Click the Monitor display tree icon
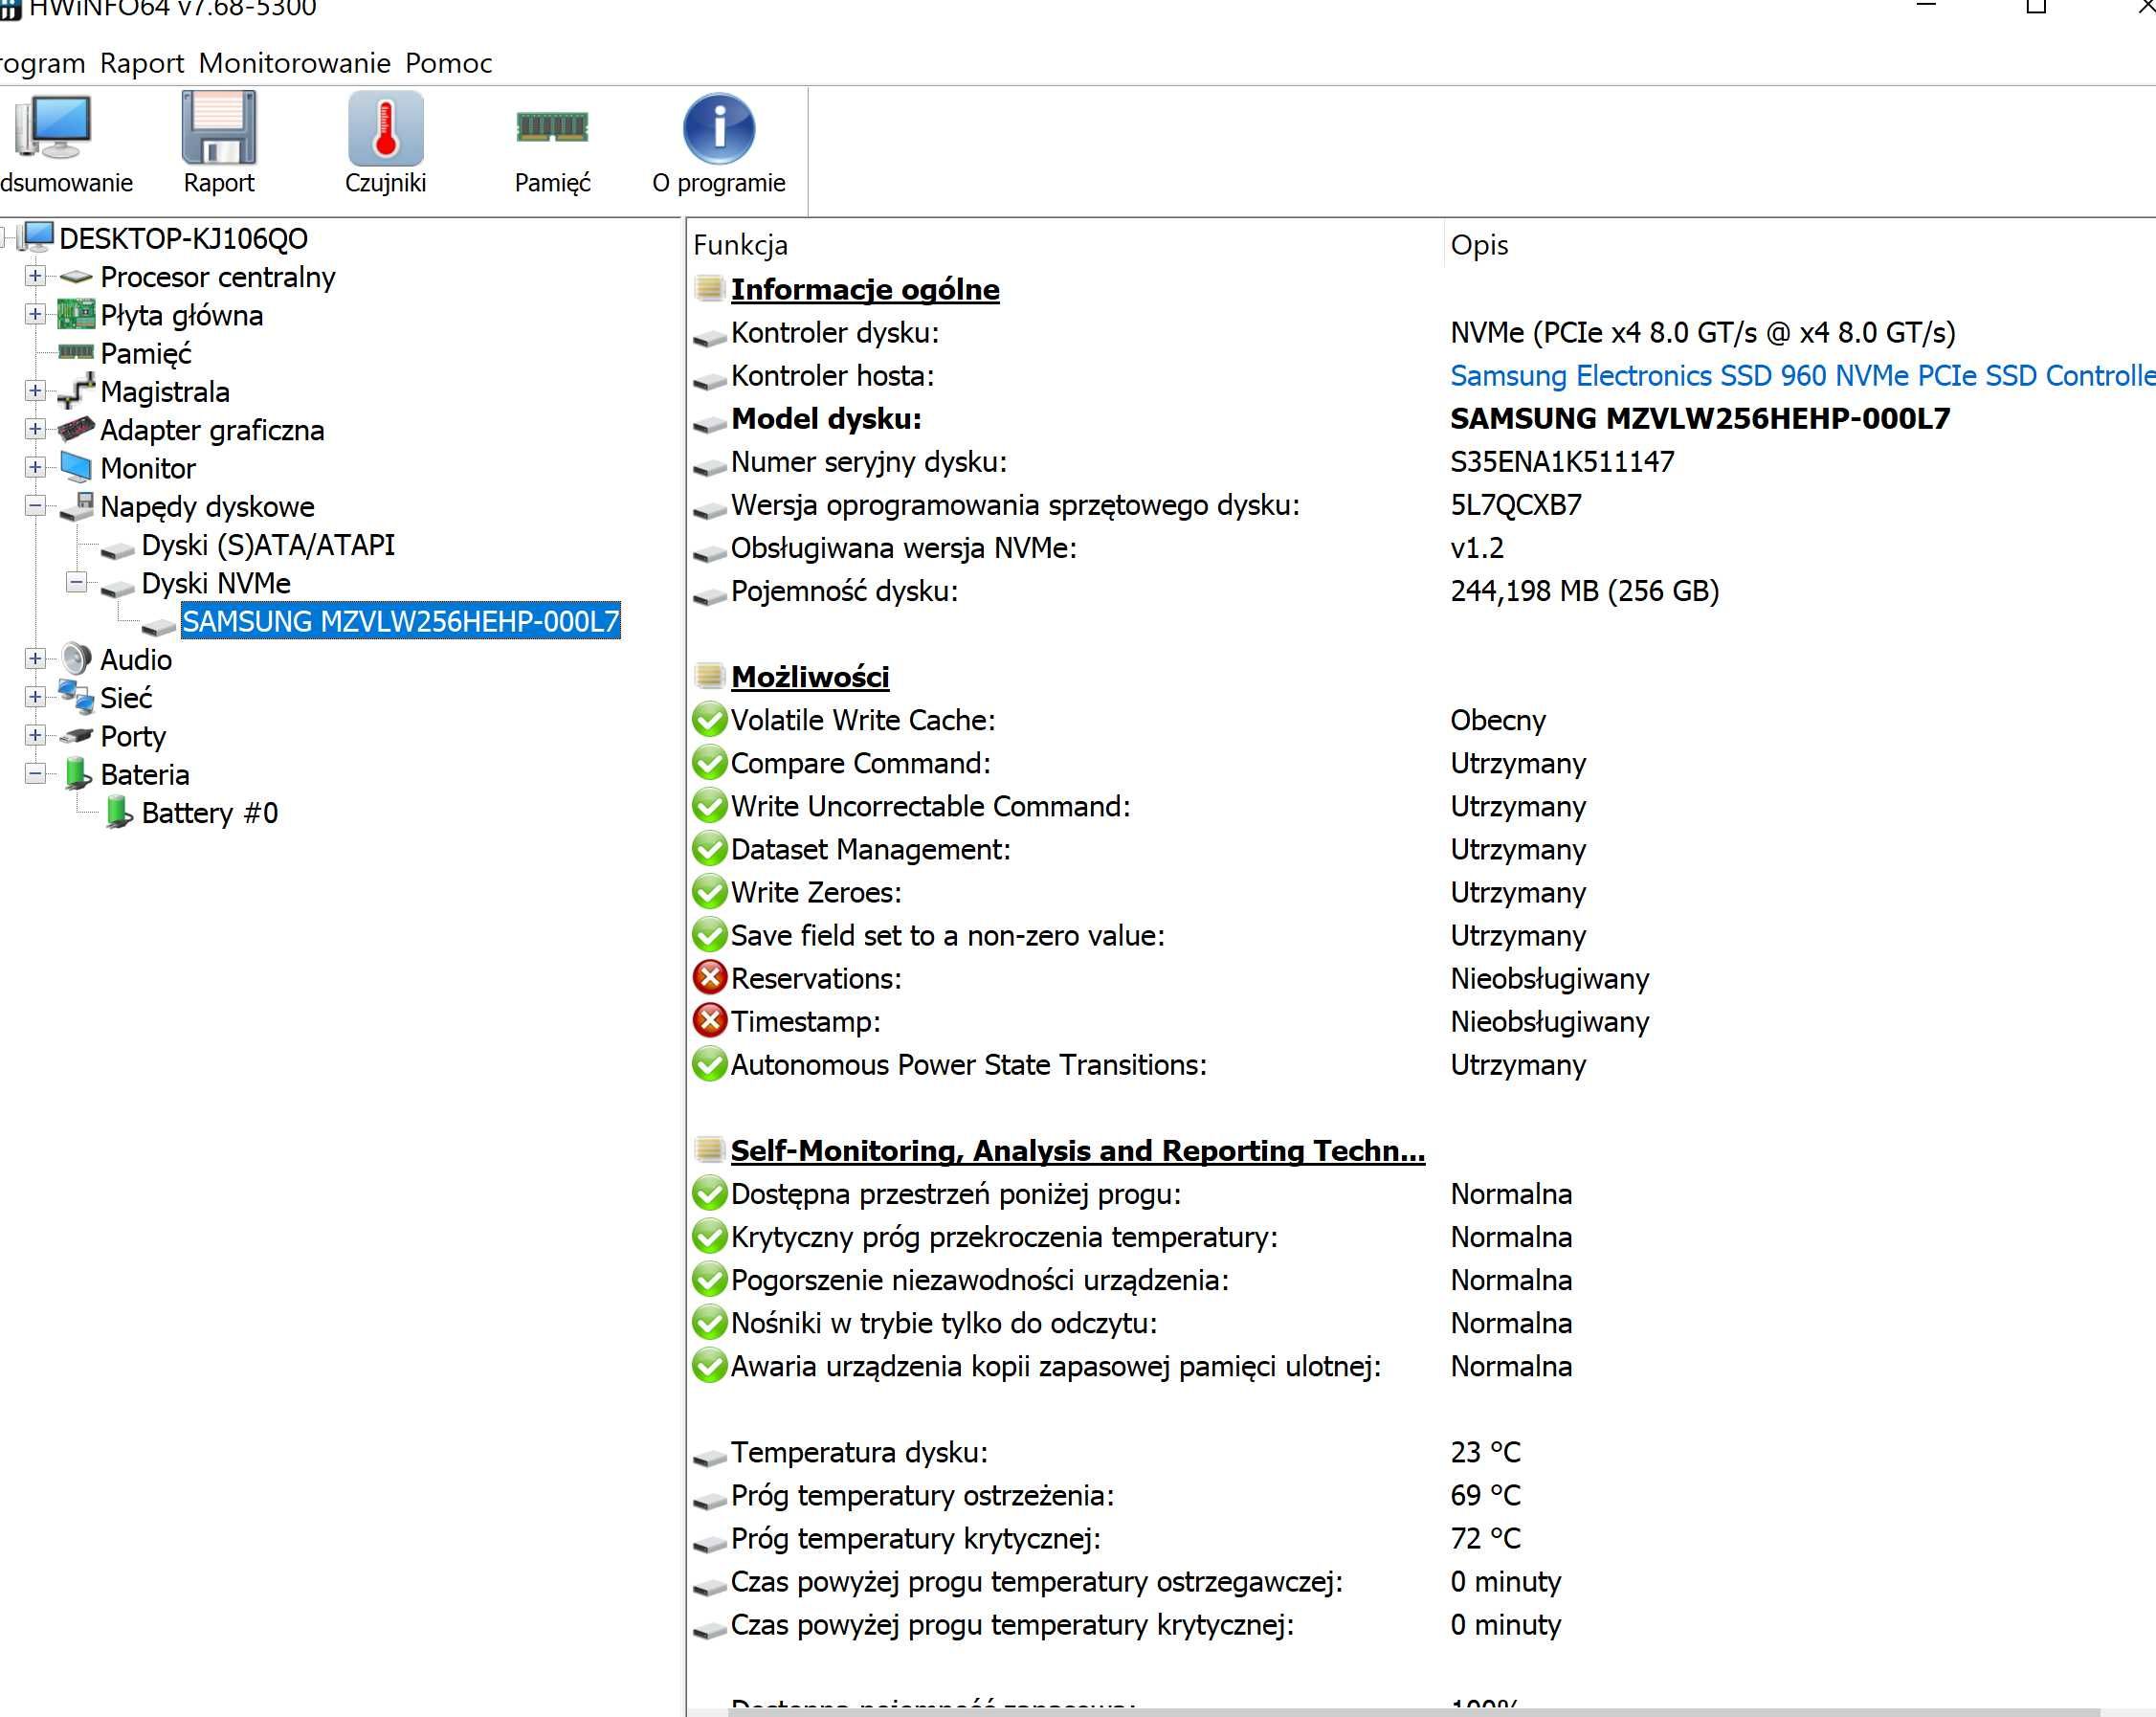 (x=76, y=466)
